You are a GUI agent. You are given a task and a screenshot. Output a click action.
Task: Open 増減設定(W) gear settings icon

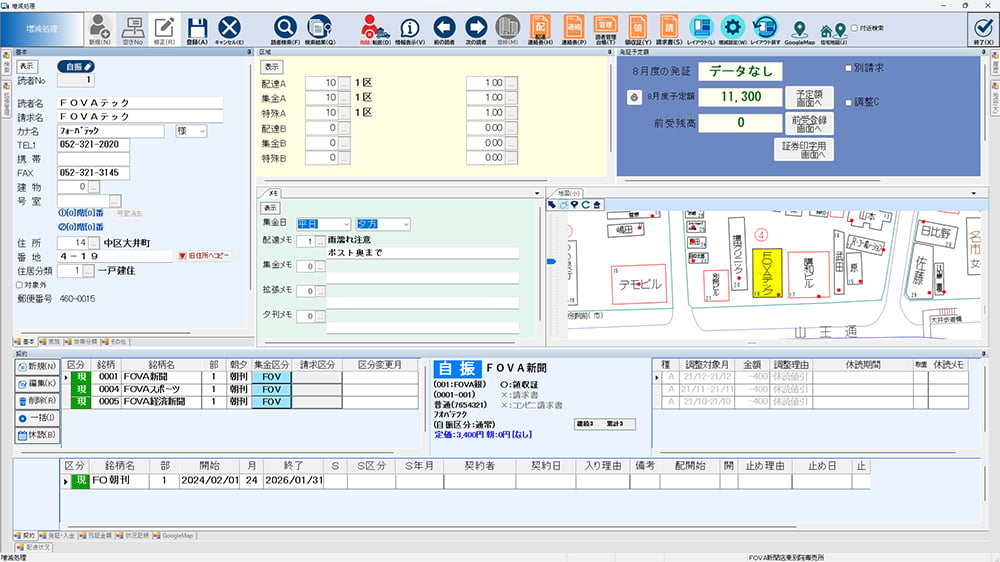(733, 29)
